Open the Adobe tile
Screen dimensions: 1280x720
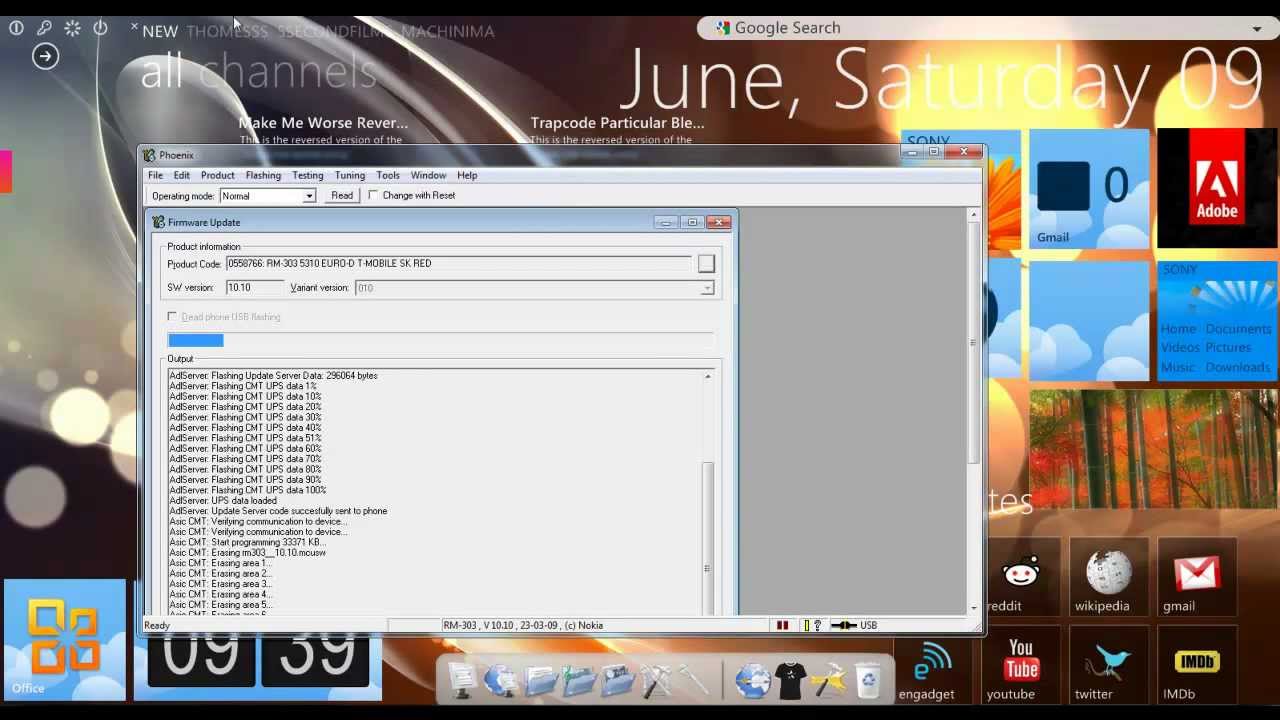(1217, 189)
